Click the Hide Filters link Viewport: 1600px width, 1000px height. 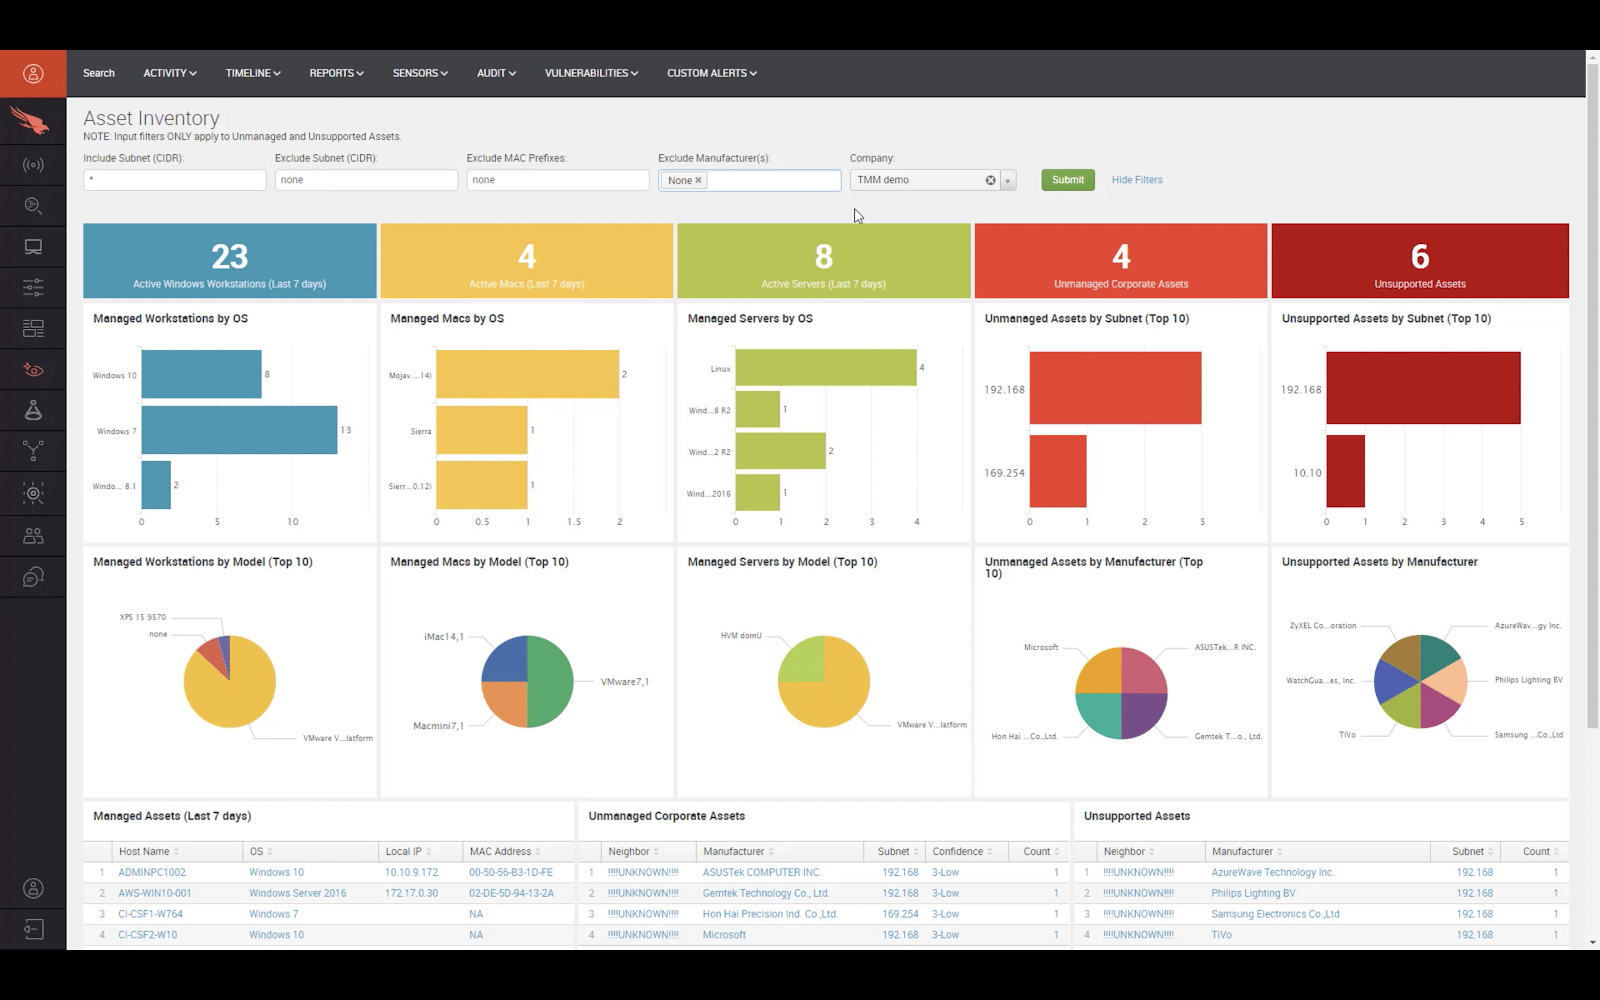pos(1137,180)
